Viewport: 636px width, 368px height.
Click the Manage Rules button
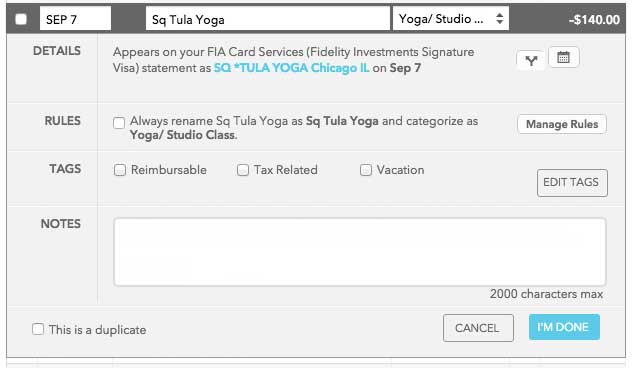pos(562,124)
